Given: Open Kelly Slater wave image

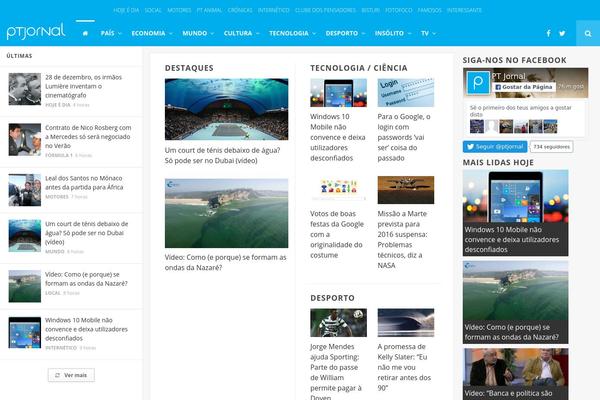Looking at the screenshot, I should click(406, 323).
